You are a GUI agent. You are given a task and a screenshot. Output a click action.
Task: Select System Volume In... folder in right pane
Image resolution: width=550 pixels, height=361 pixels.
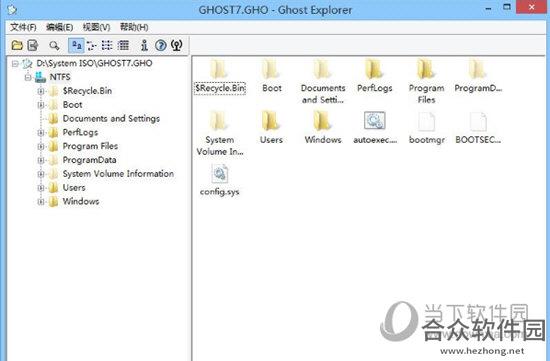219,121
